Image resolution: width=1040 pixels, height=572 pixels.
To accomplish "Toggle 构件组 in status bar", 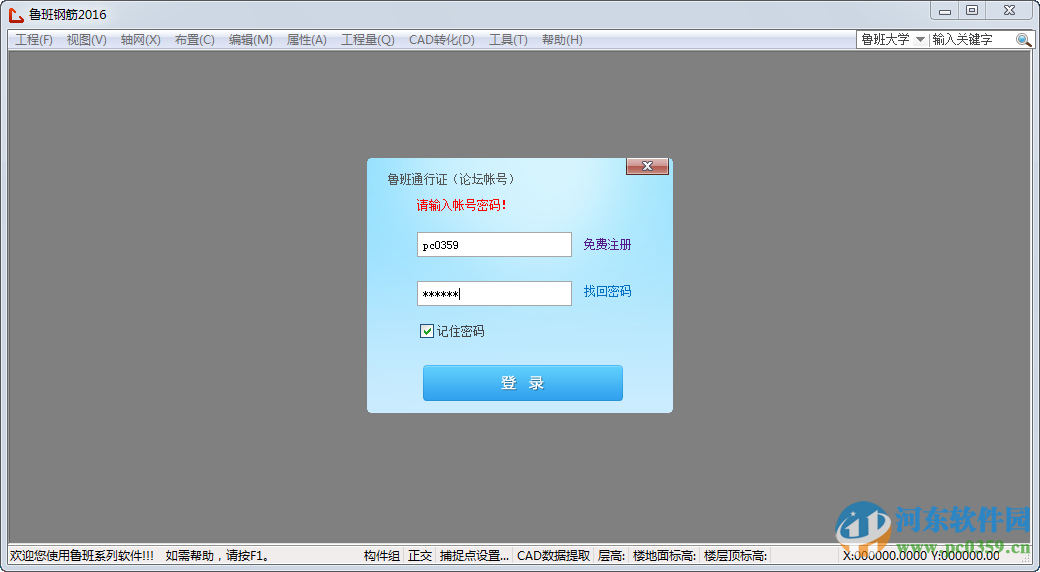I will coord(381,556).
